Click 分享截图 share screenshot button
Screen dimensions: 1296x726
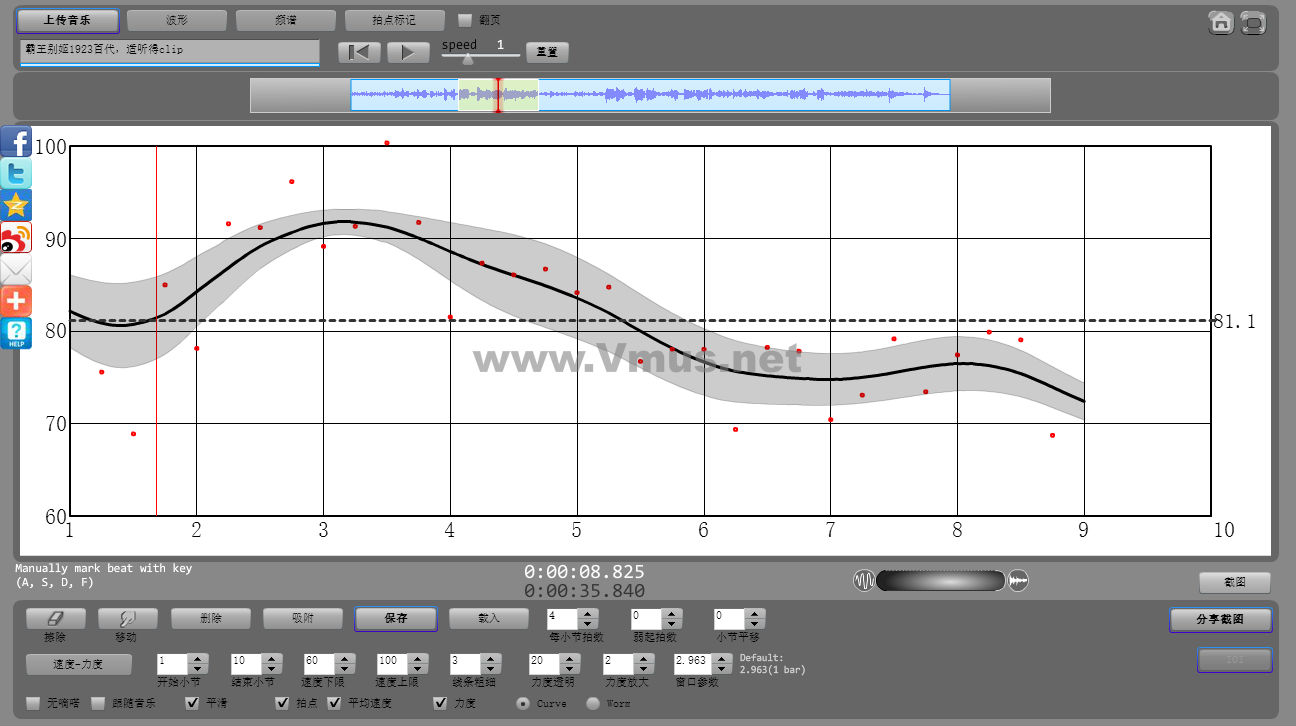coord(1220,620)
